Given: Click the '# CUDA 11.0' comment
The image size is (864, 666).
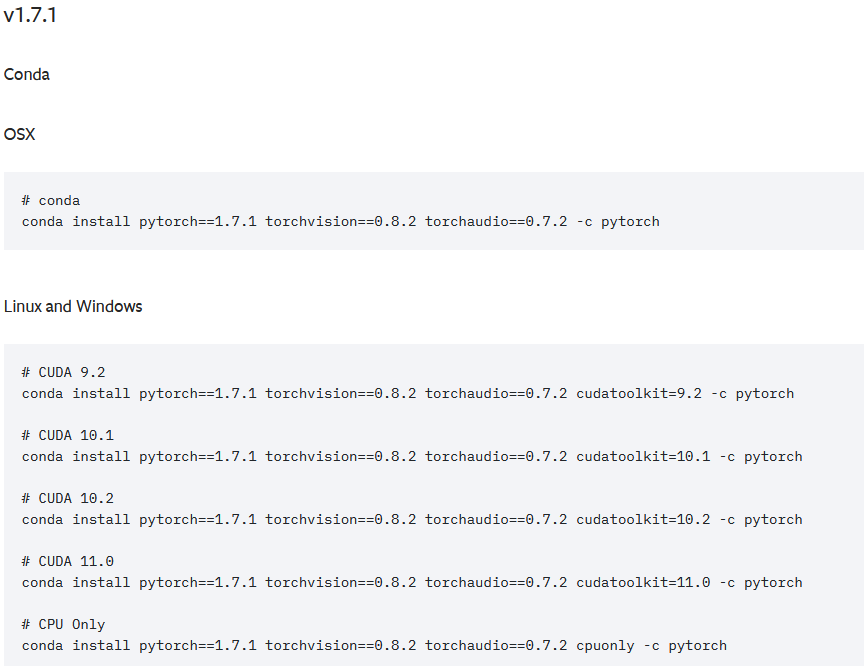Looking at the screenshot, I should coord(68,561).
